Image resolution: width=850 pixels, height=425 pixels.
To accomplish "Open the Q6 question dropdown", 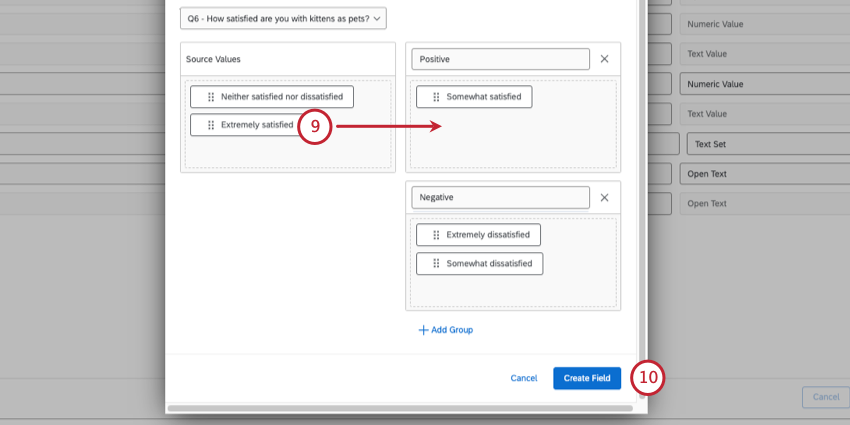I will tap(284, 18).
